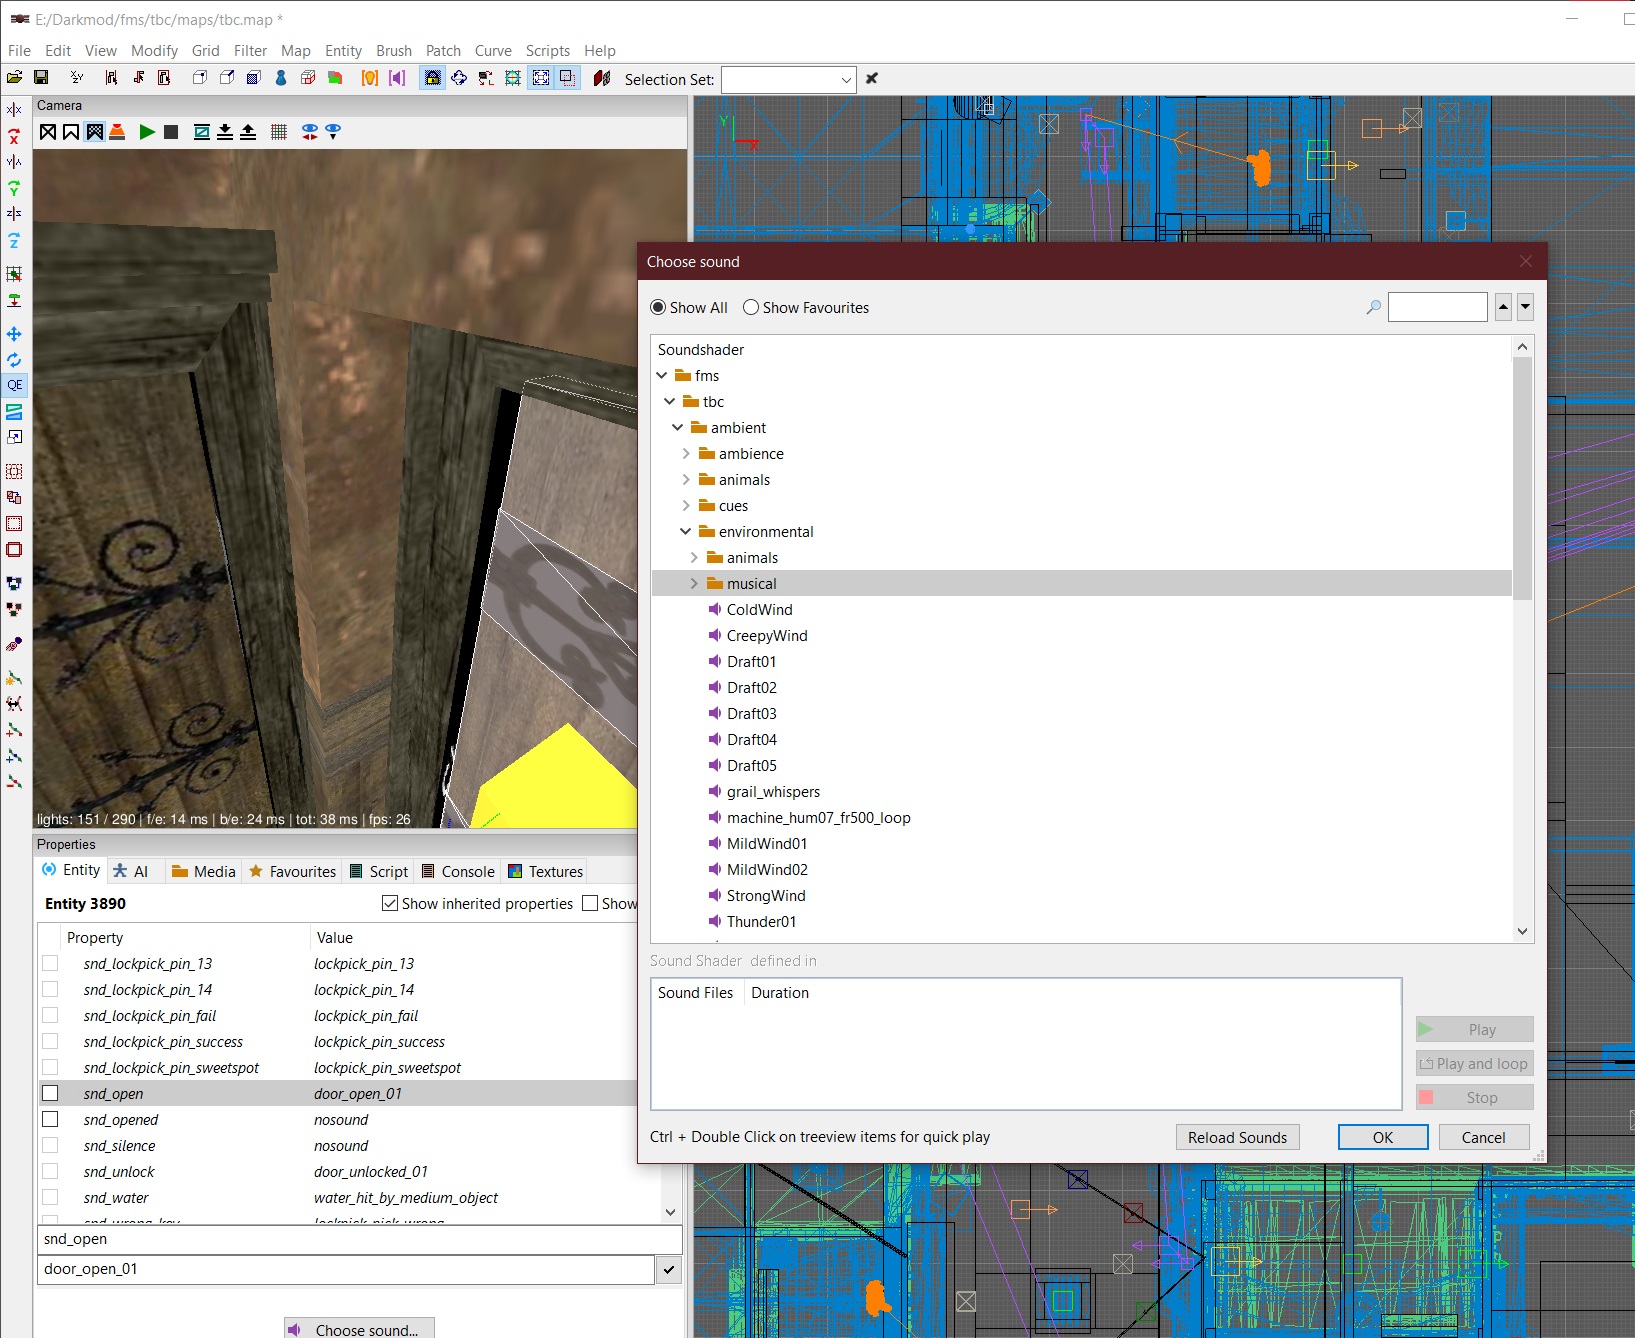Click the sound search input field

point(1437,308)
